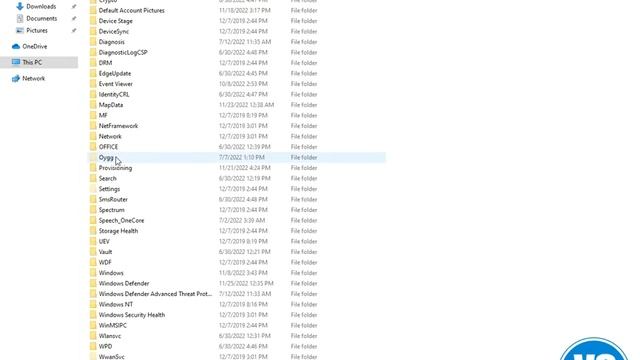Select the Oygg folder name

point(106,158)
